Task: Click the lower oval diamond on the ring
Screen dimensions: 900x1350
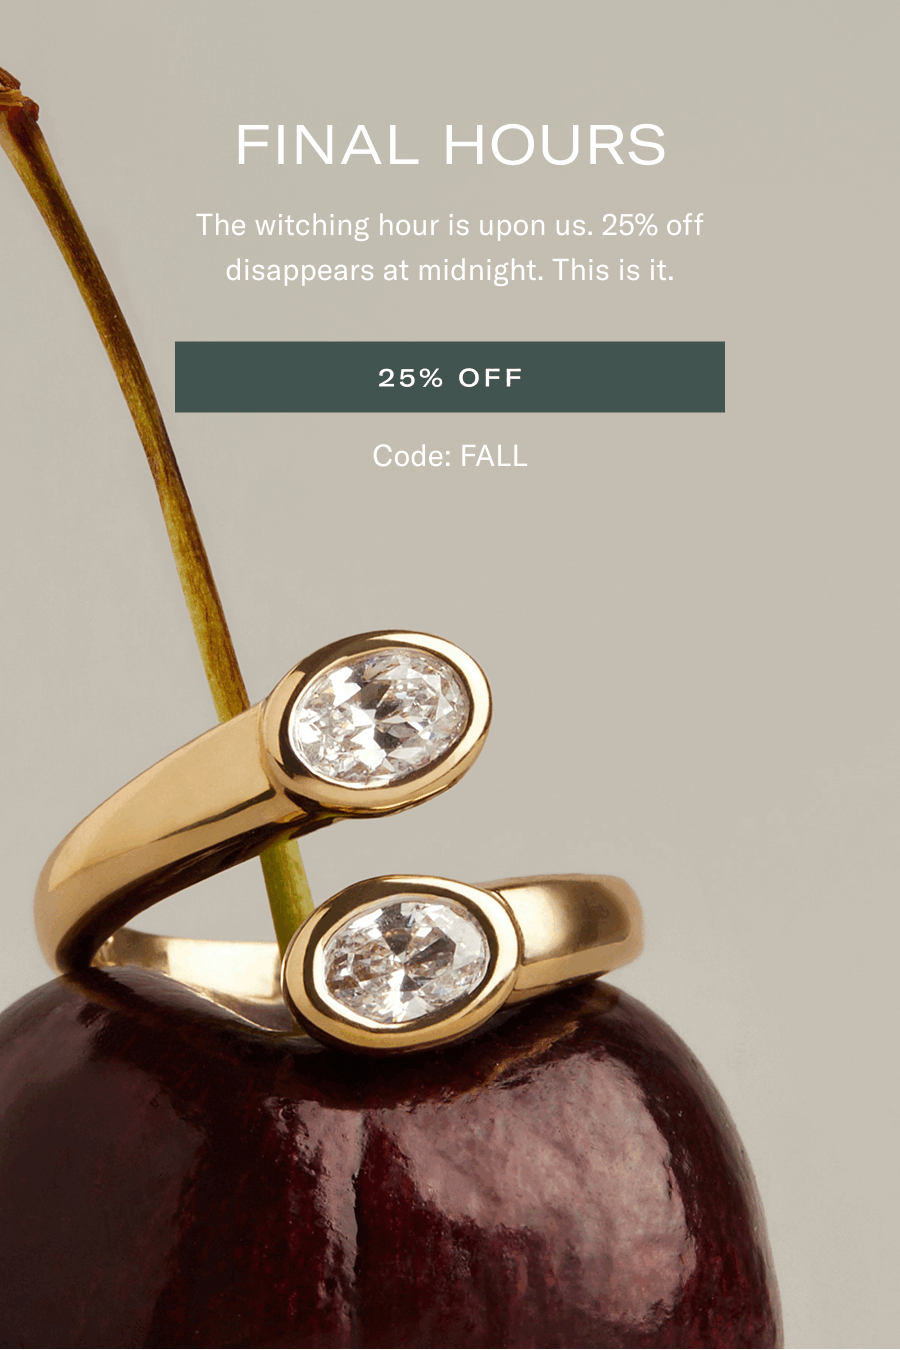Action: [x=405, y=961]
